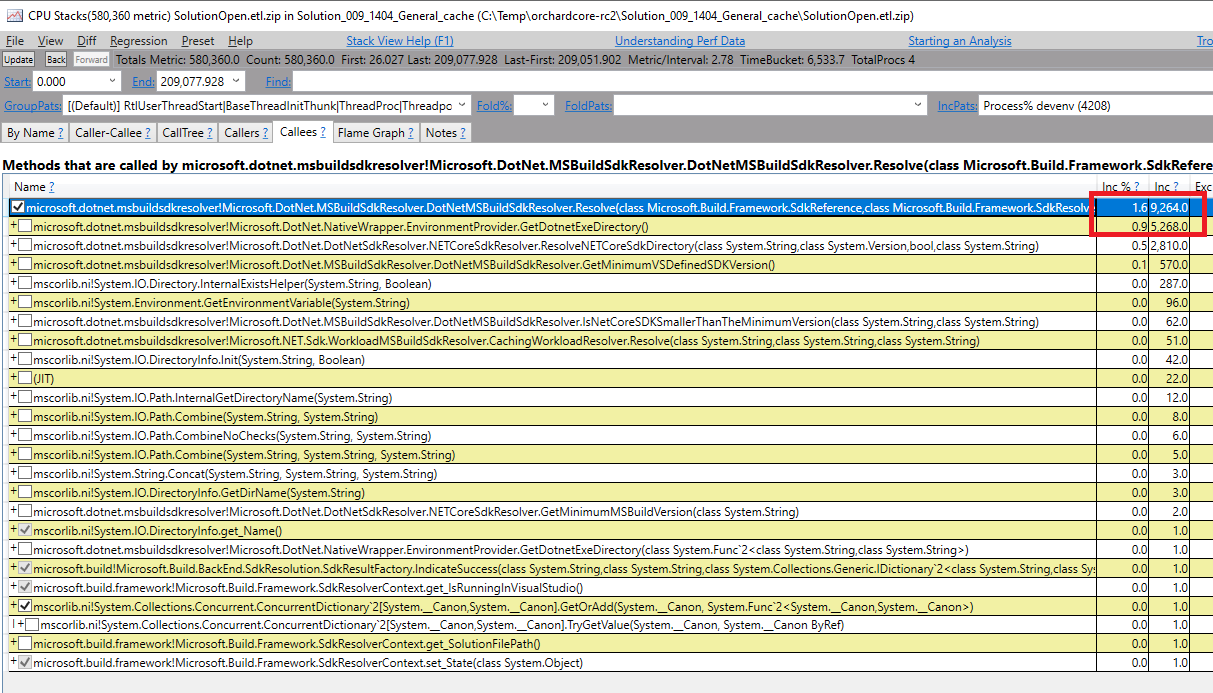Click the Callees tab help question mark
The height and width of the screenshot is (693, 1213).
coord(322,132)
